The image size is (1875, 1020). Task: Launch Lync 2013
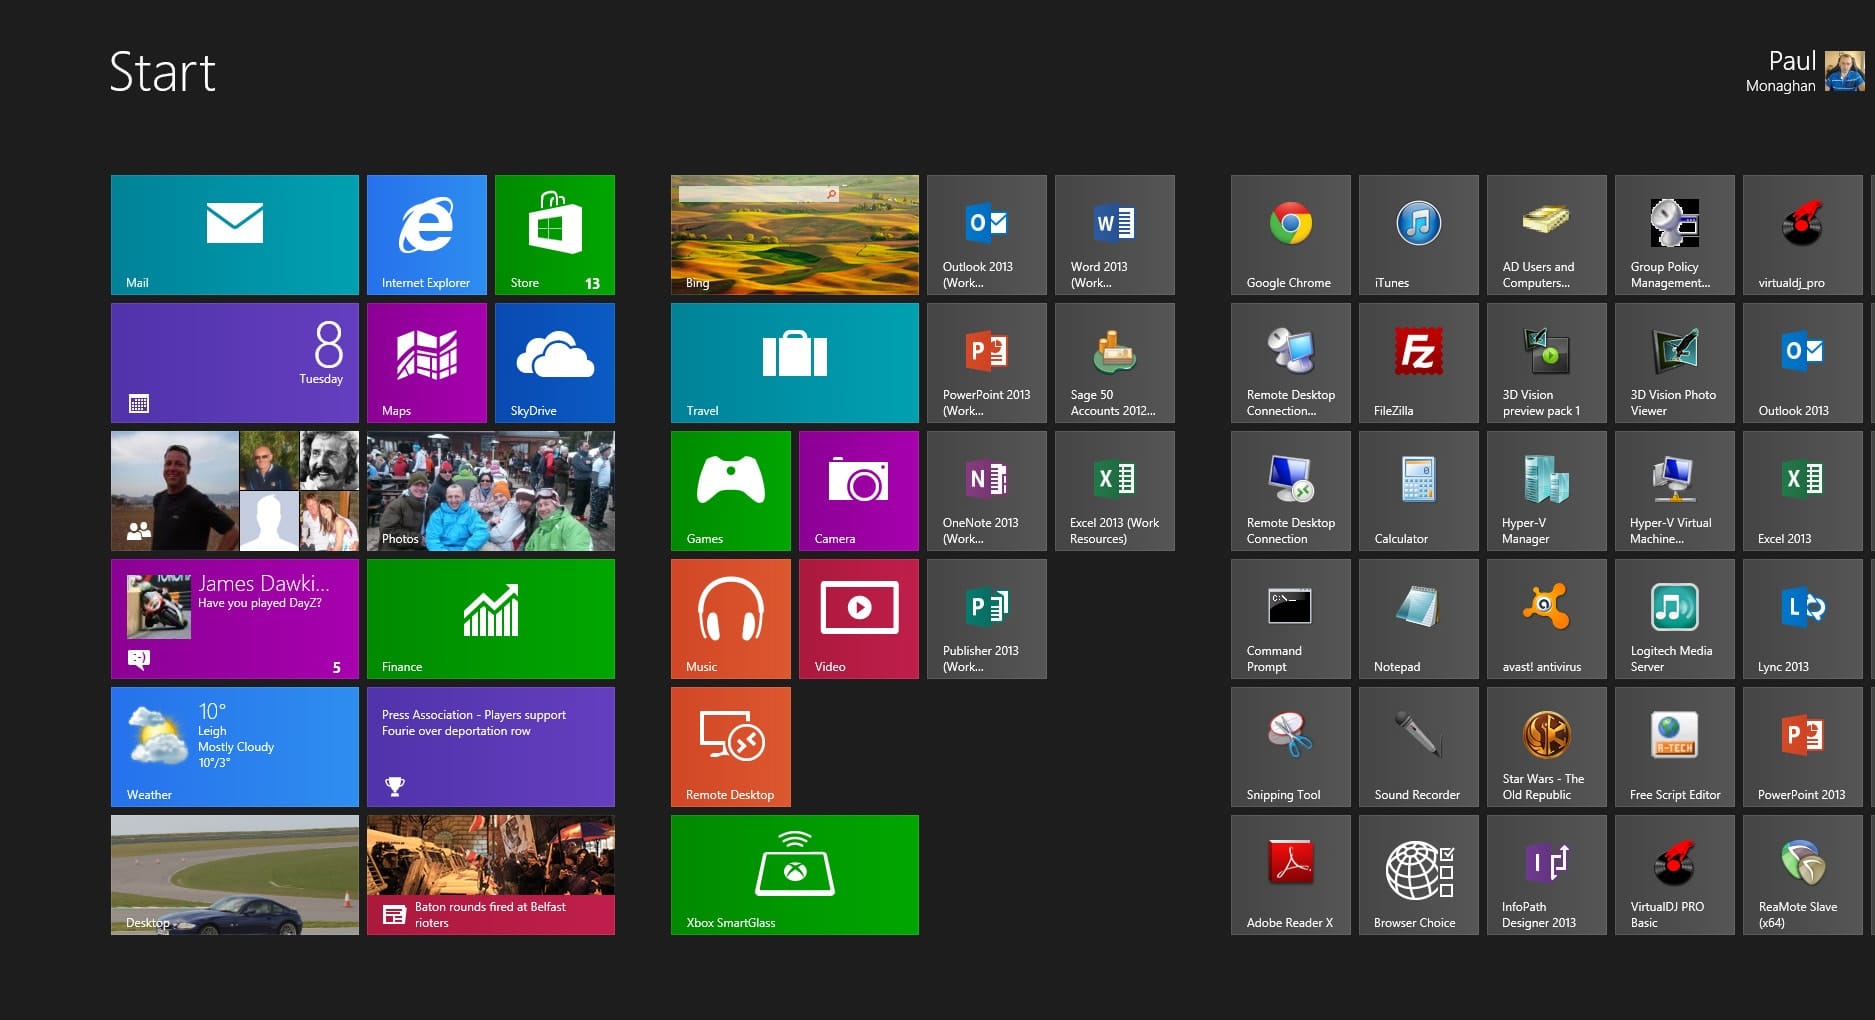click(1803, 619)
